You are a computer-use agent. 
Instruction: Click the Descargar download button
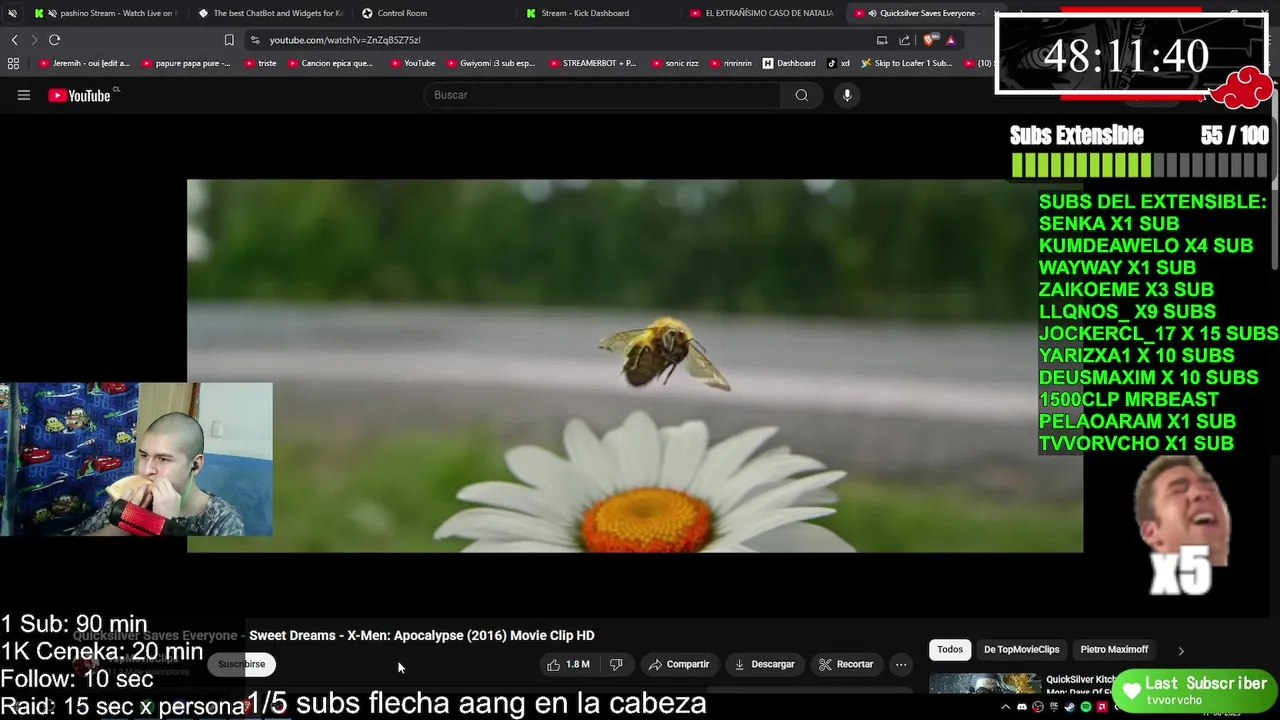click(x=764, y=664)
